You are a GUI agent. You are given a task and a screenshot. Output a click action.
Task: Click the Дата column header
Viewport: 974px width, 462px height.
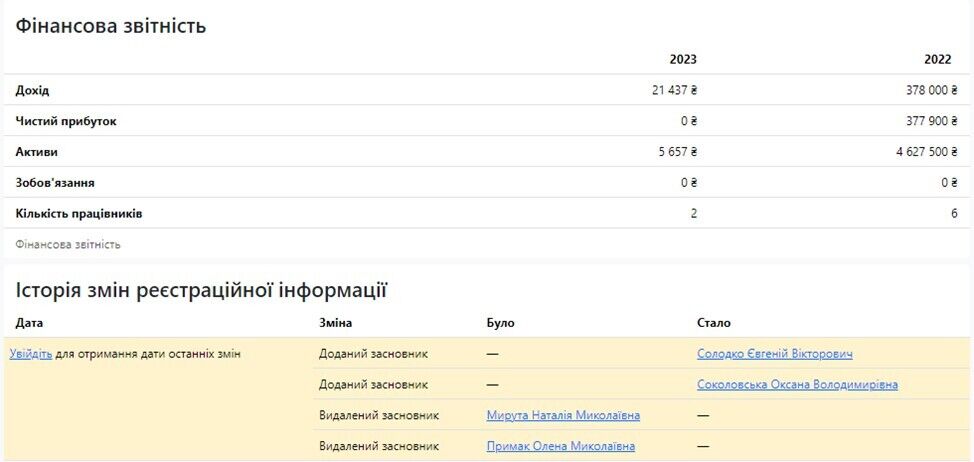tap(29, 324)
